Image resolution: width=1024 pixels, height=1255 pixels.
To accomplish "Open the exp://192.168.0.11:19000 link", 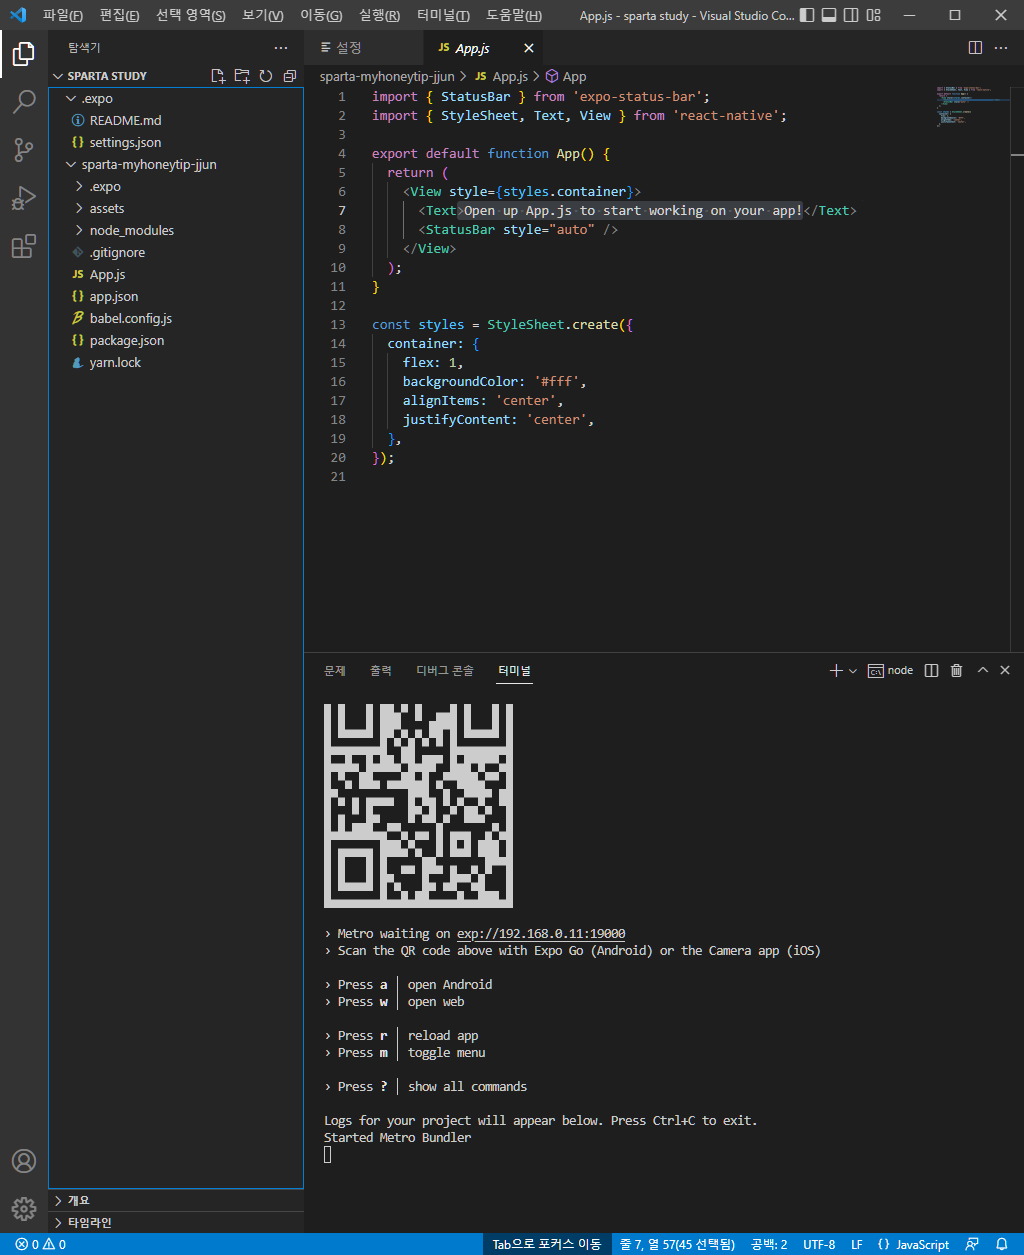I will pyautogui.click(x=541, y=934).
